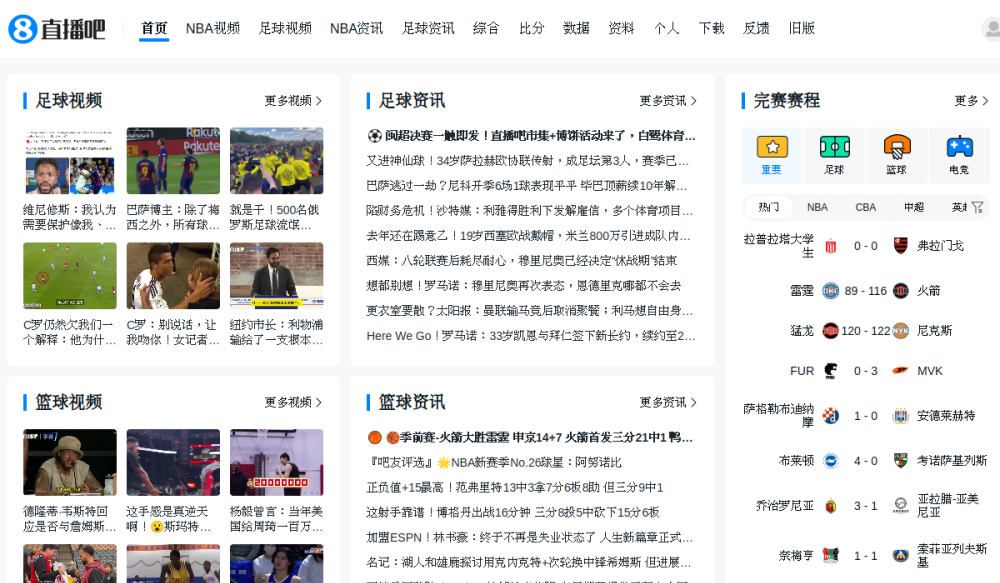The image size is (1000, 583).
Task: Select the NBA schedule filter
Action: [x=817, y=207]
